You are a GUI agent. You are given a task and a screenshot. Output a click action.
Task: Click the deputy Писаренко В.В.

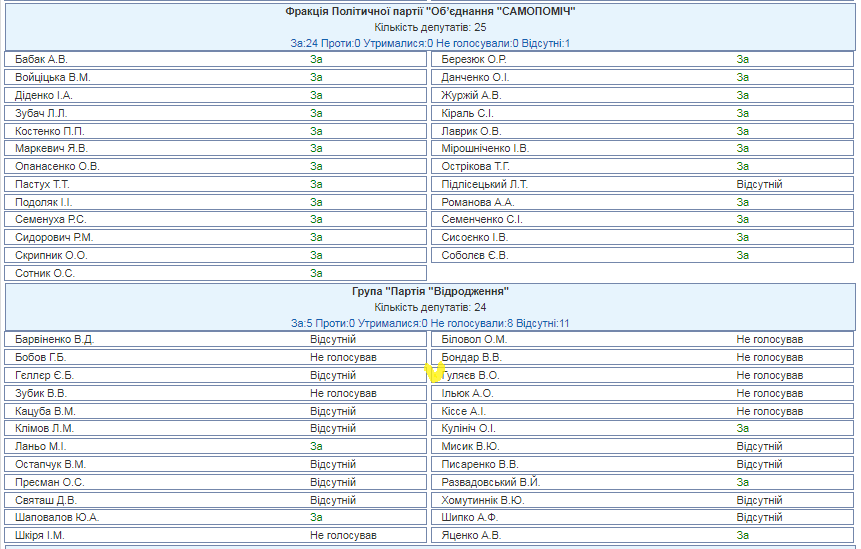click(480, 464)
